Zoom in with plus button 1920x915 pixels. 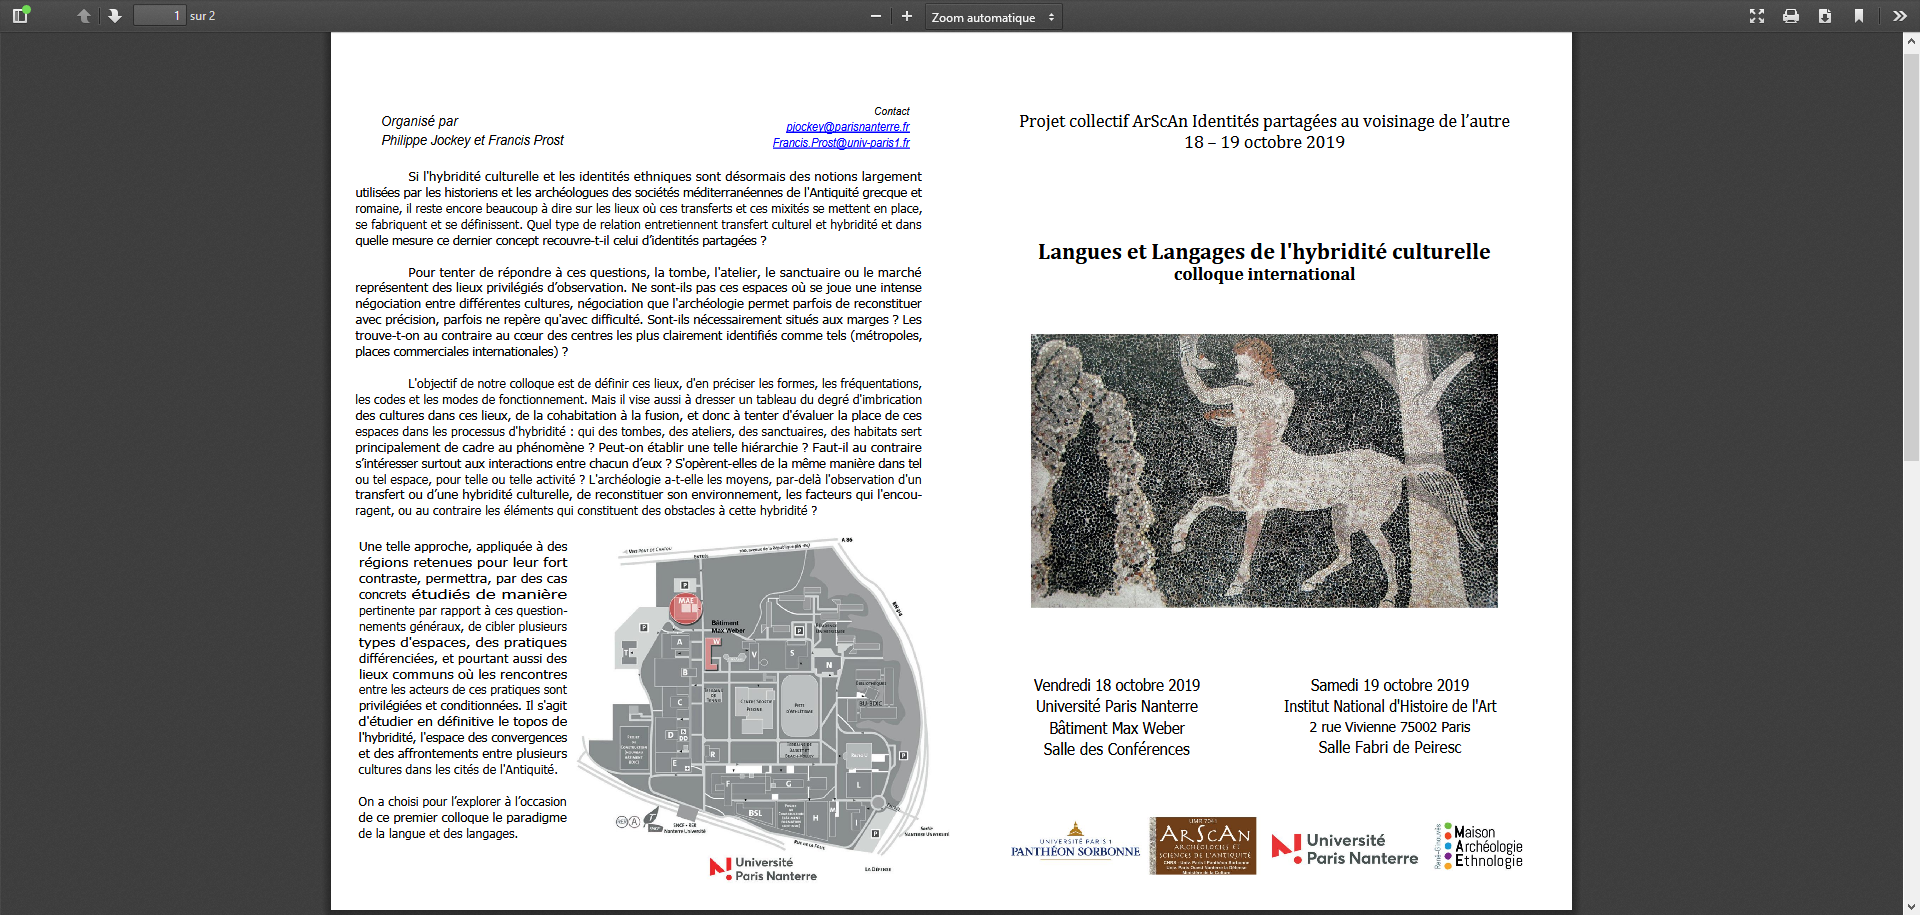(x=907, y=16)
